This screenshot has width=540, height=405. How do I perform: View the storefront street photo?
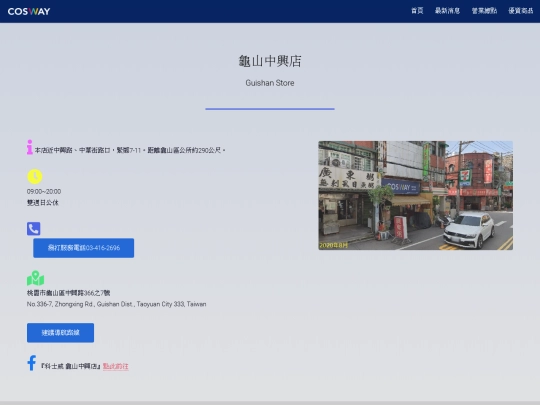pyautogui.click(x=416, y=195)
